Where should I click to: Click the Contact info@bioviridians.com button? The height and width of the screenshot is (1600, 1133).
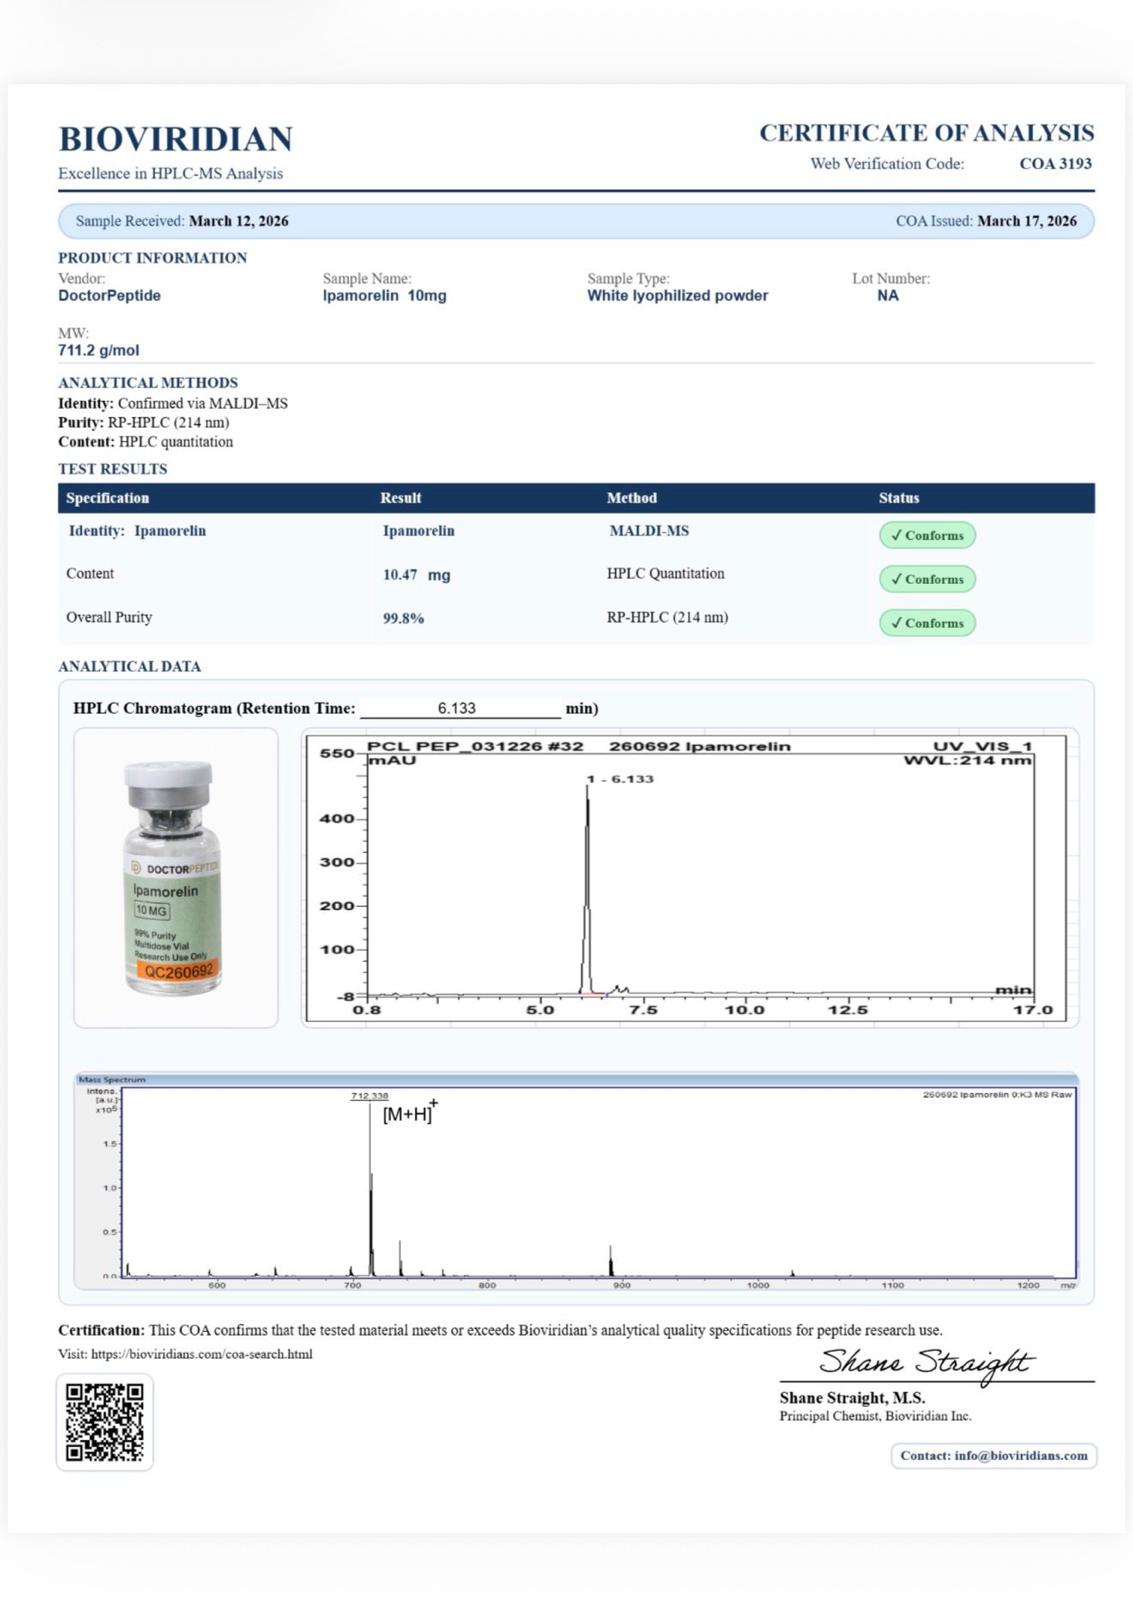(993, 1455)
